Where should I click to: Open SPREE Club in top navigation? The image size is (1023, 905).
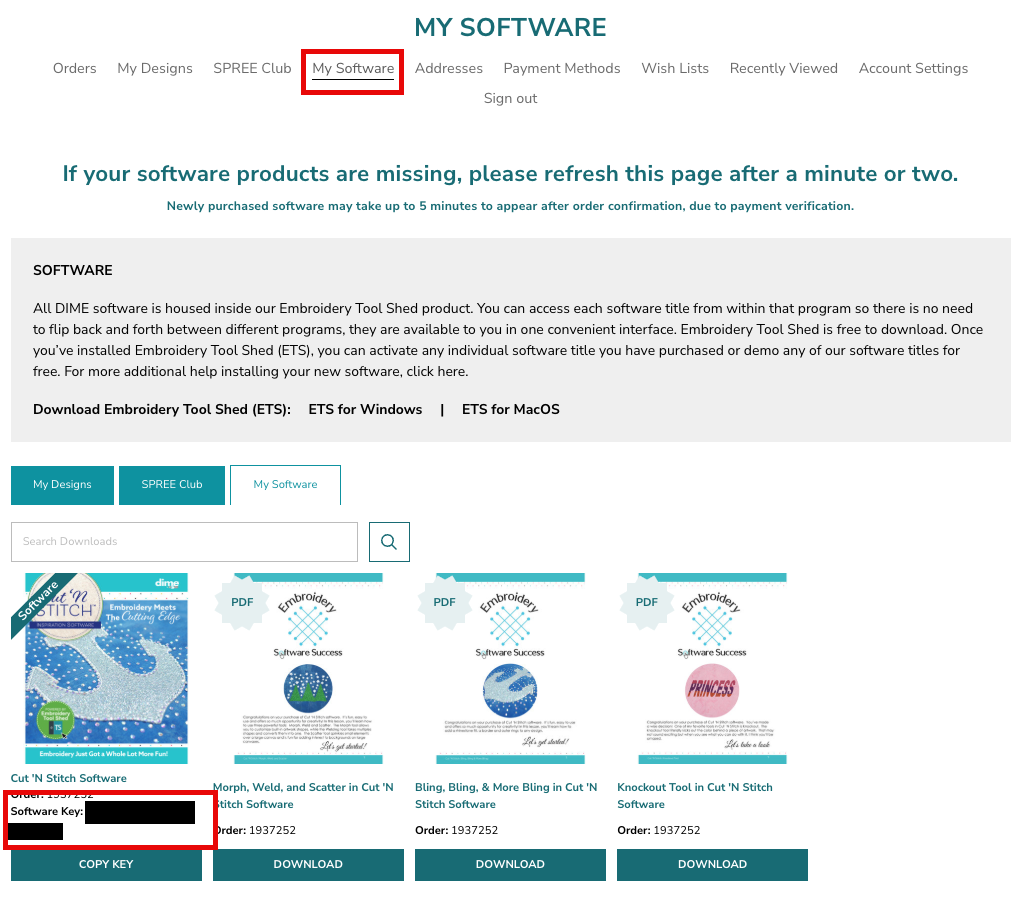pyautogui.click(x=252, y=69)
